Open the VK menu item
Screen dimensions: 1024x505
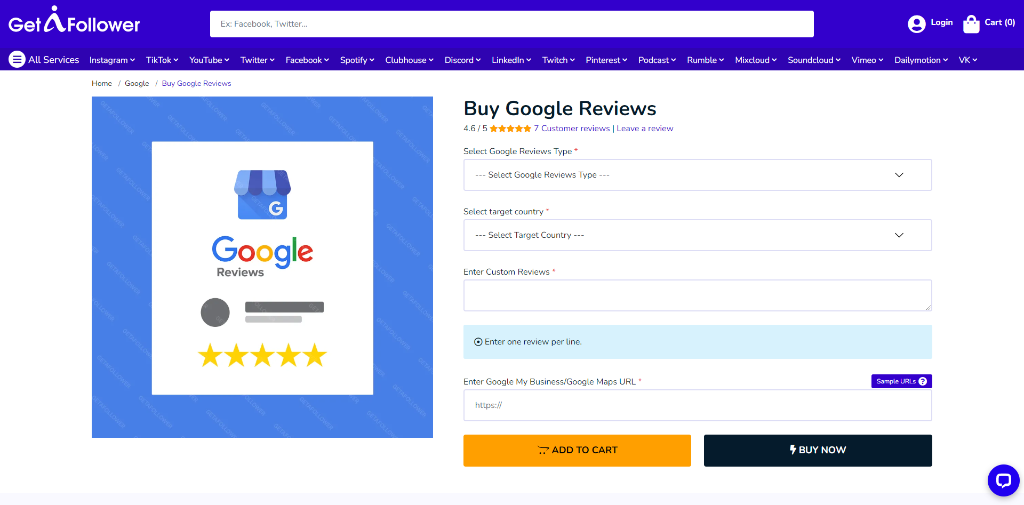(x=968, y=60)
